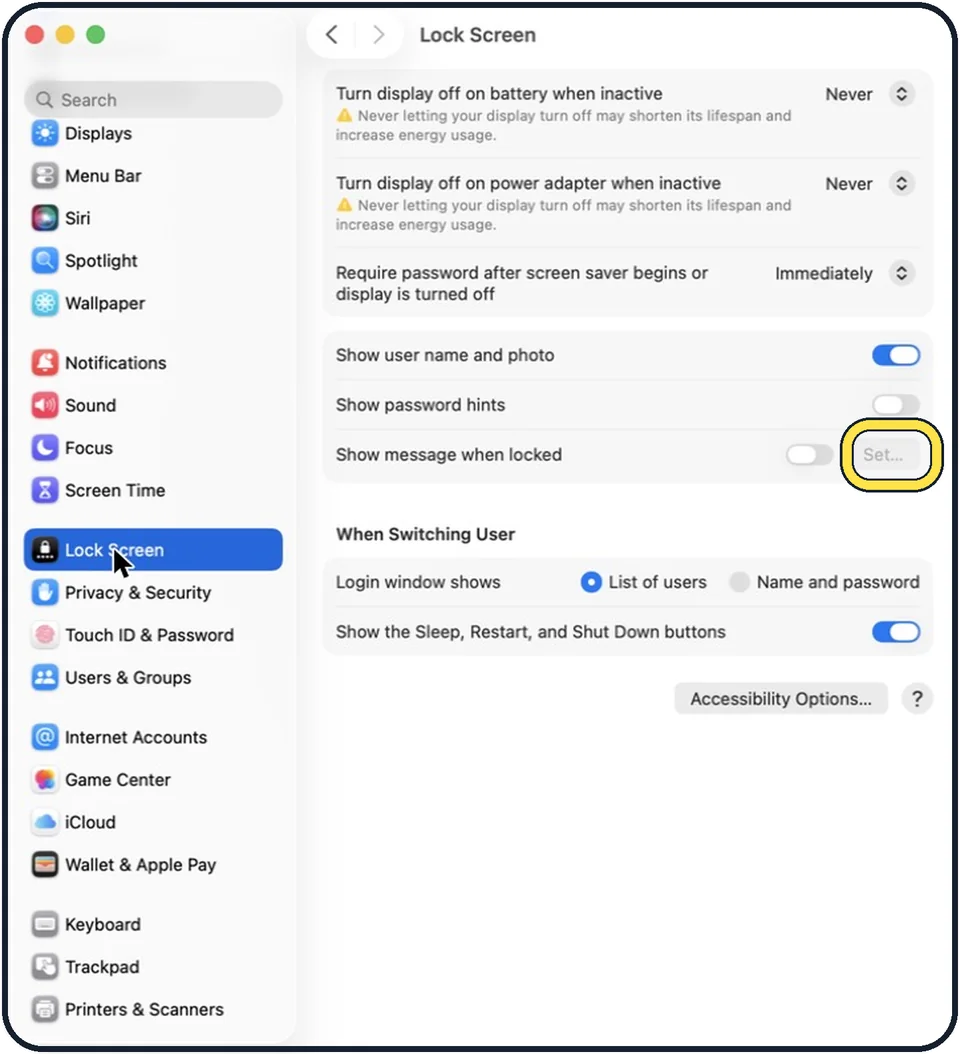
Task: Click the Keyboard sidebar icon
Action: coord(45,924)
